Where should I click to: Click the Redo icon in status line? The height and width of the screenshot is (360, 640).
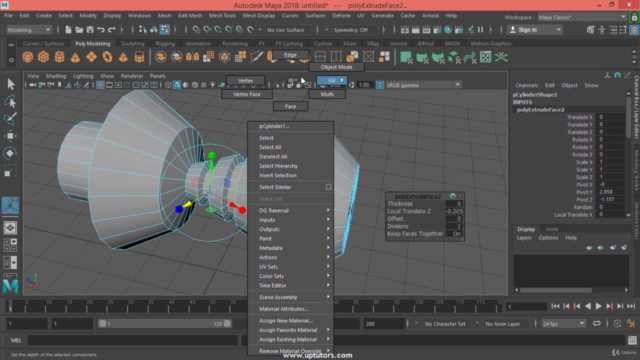tap(111, 30)
